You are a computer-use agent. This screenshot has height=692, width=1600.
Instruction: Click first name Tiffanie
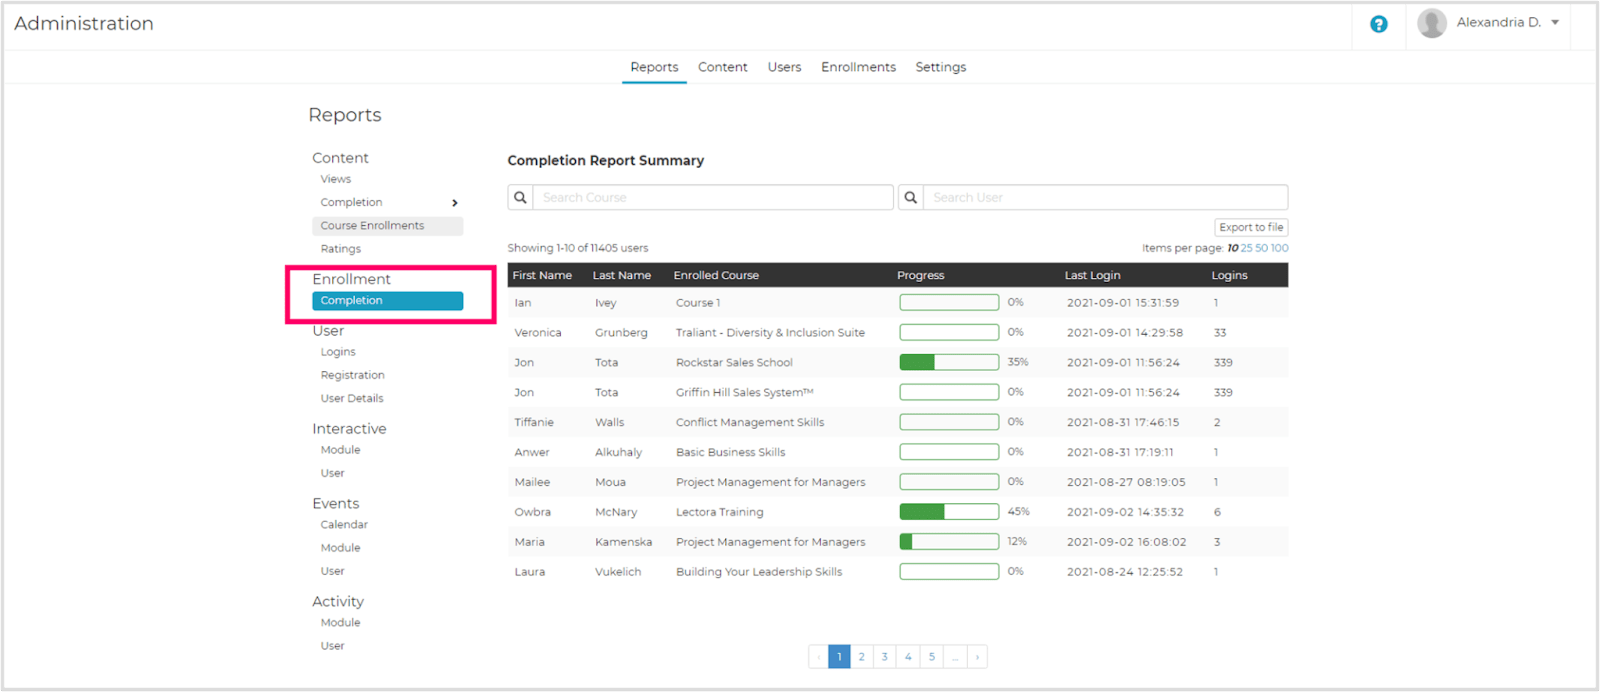534,423
